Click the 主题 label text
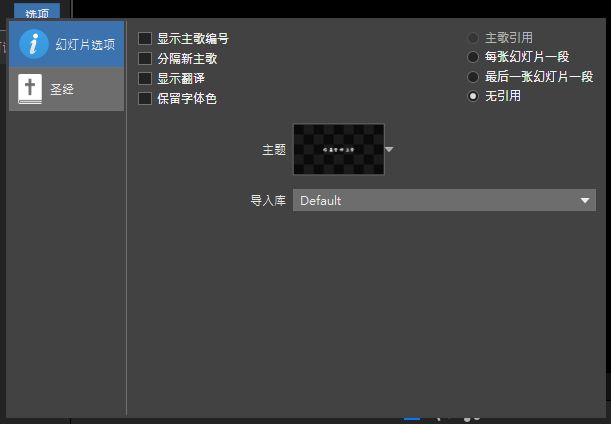 (273, 149)
